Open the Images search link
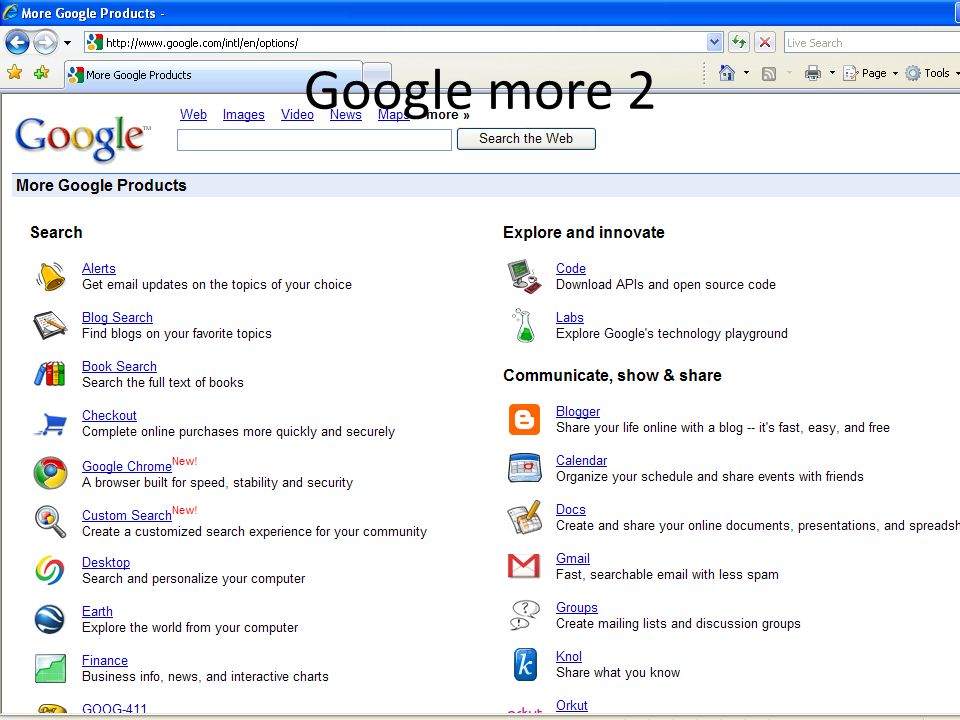 (x=244, y=114)
